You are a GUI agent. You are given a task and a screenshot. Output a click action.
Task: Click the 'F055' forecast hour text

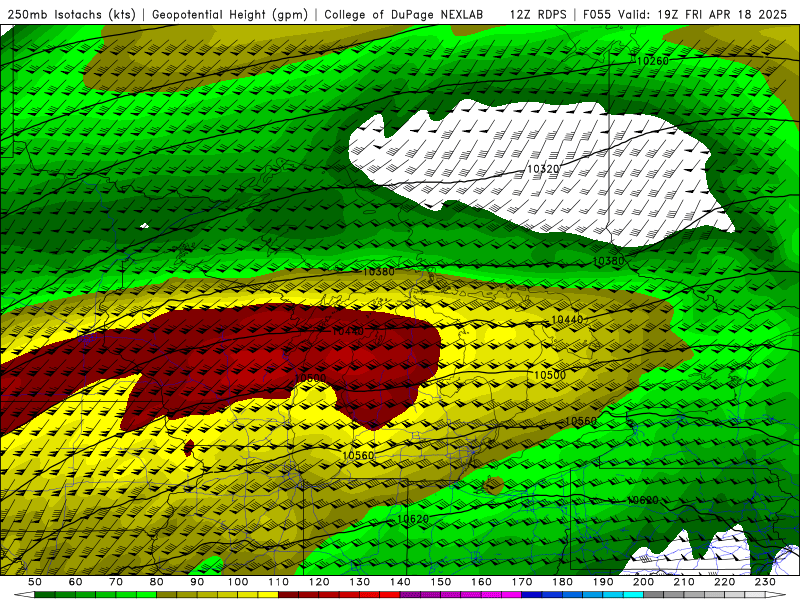tap(597, 15)
